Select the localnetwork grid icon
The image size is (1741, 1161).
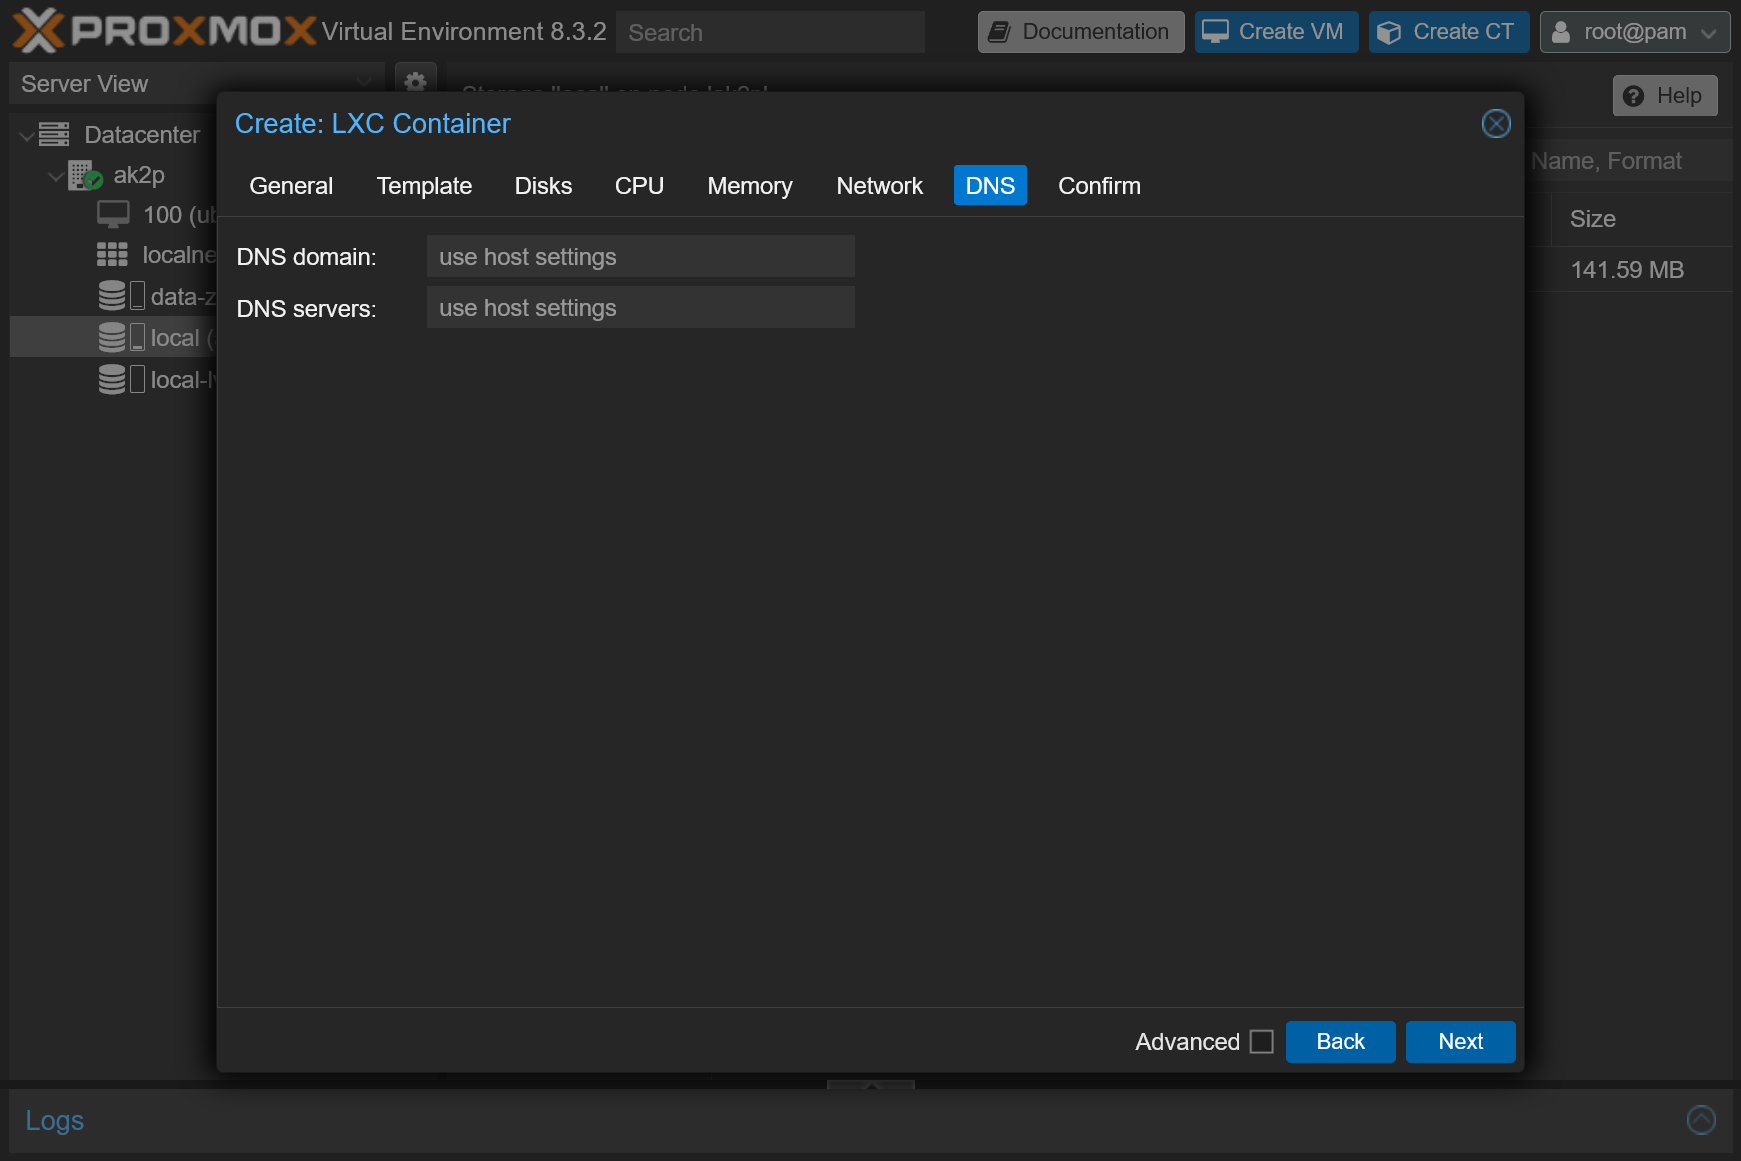[112, 255]
